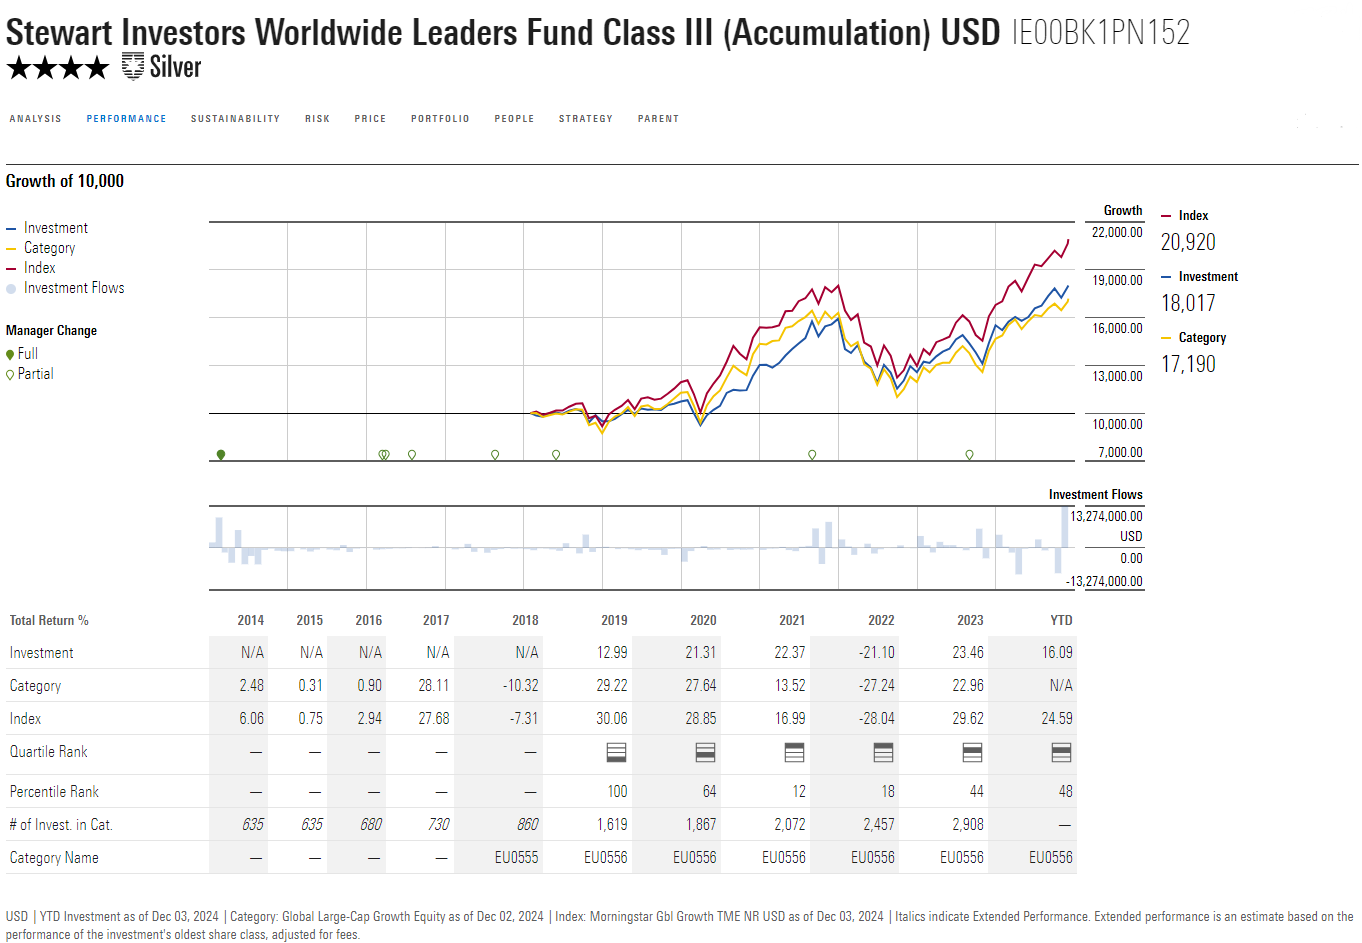The width and height of the screenshot is (1362, 943).
Task: Click the YTD column header
Action: click(1062, 620)
